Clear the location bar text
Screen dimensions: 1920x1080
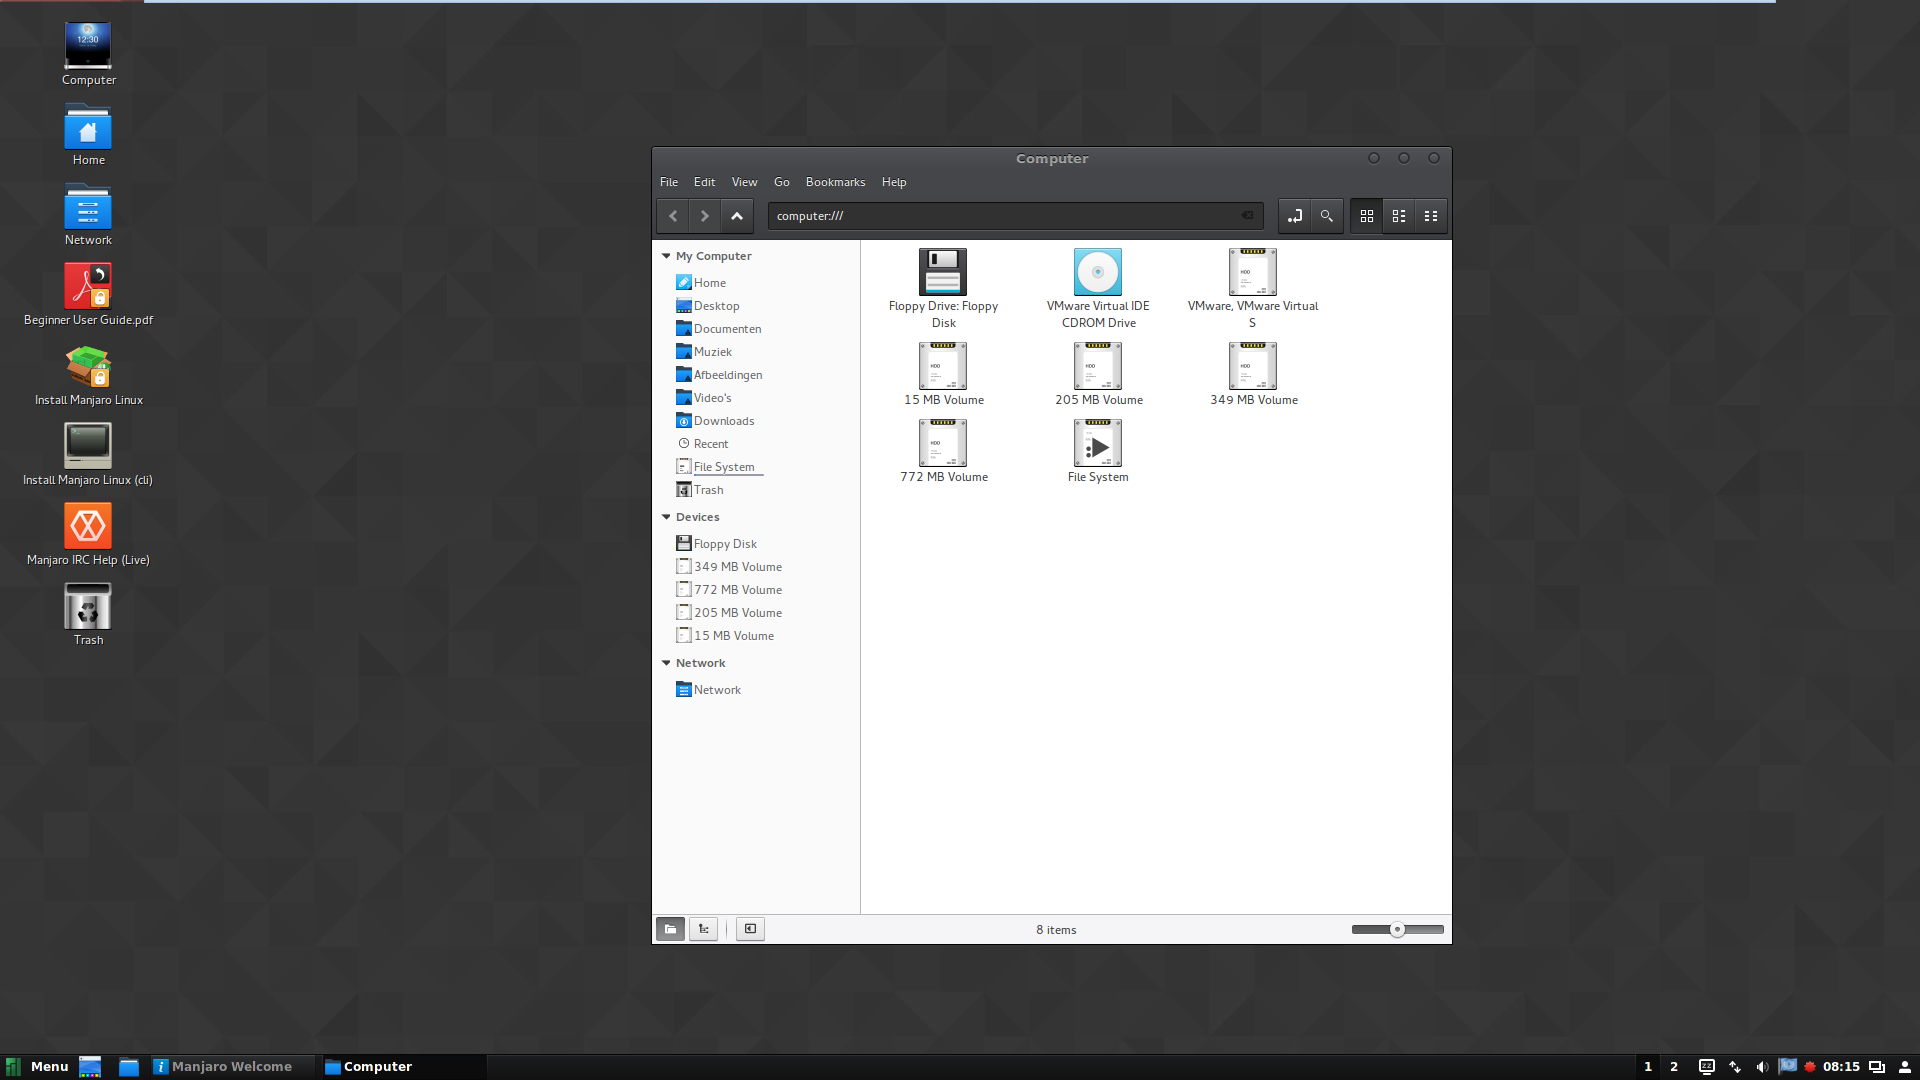(1247, 215)
